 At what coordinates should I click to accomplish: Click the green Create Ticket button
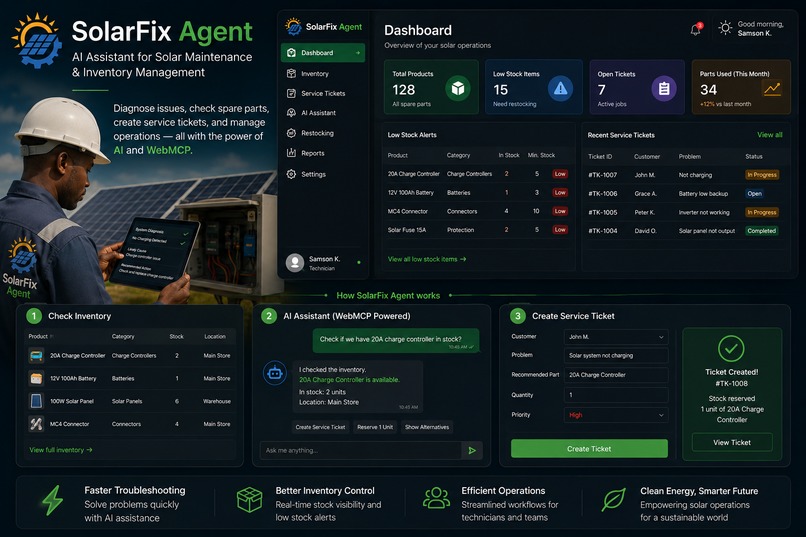589,449
